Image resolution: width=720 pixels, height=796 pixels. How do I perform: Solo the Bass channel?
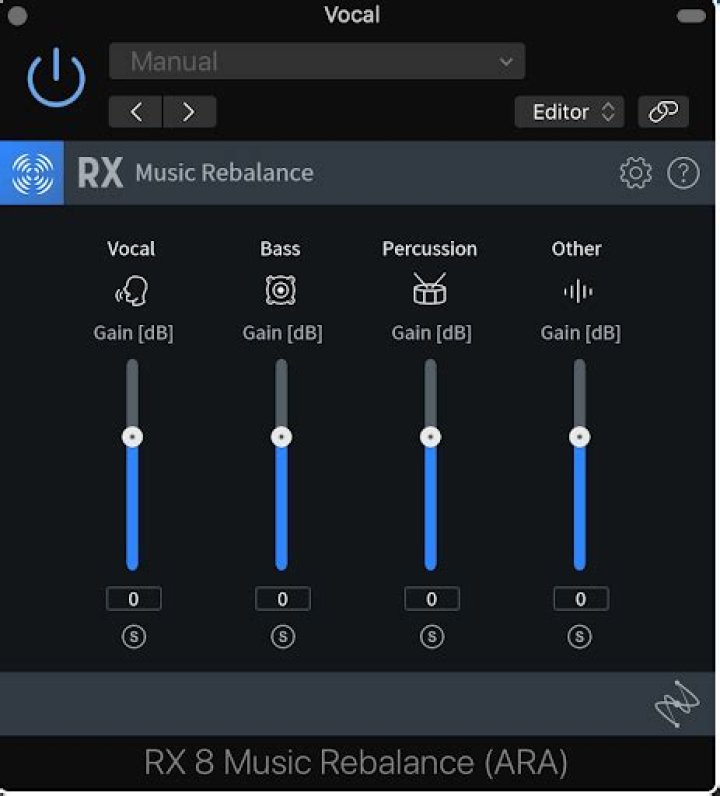282,637
